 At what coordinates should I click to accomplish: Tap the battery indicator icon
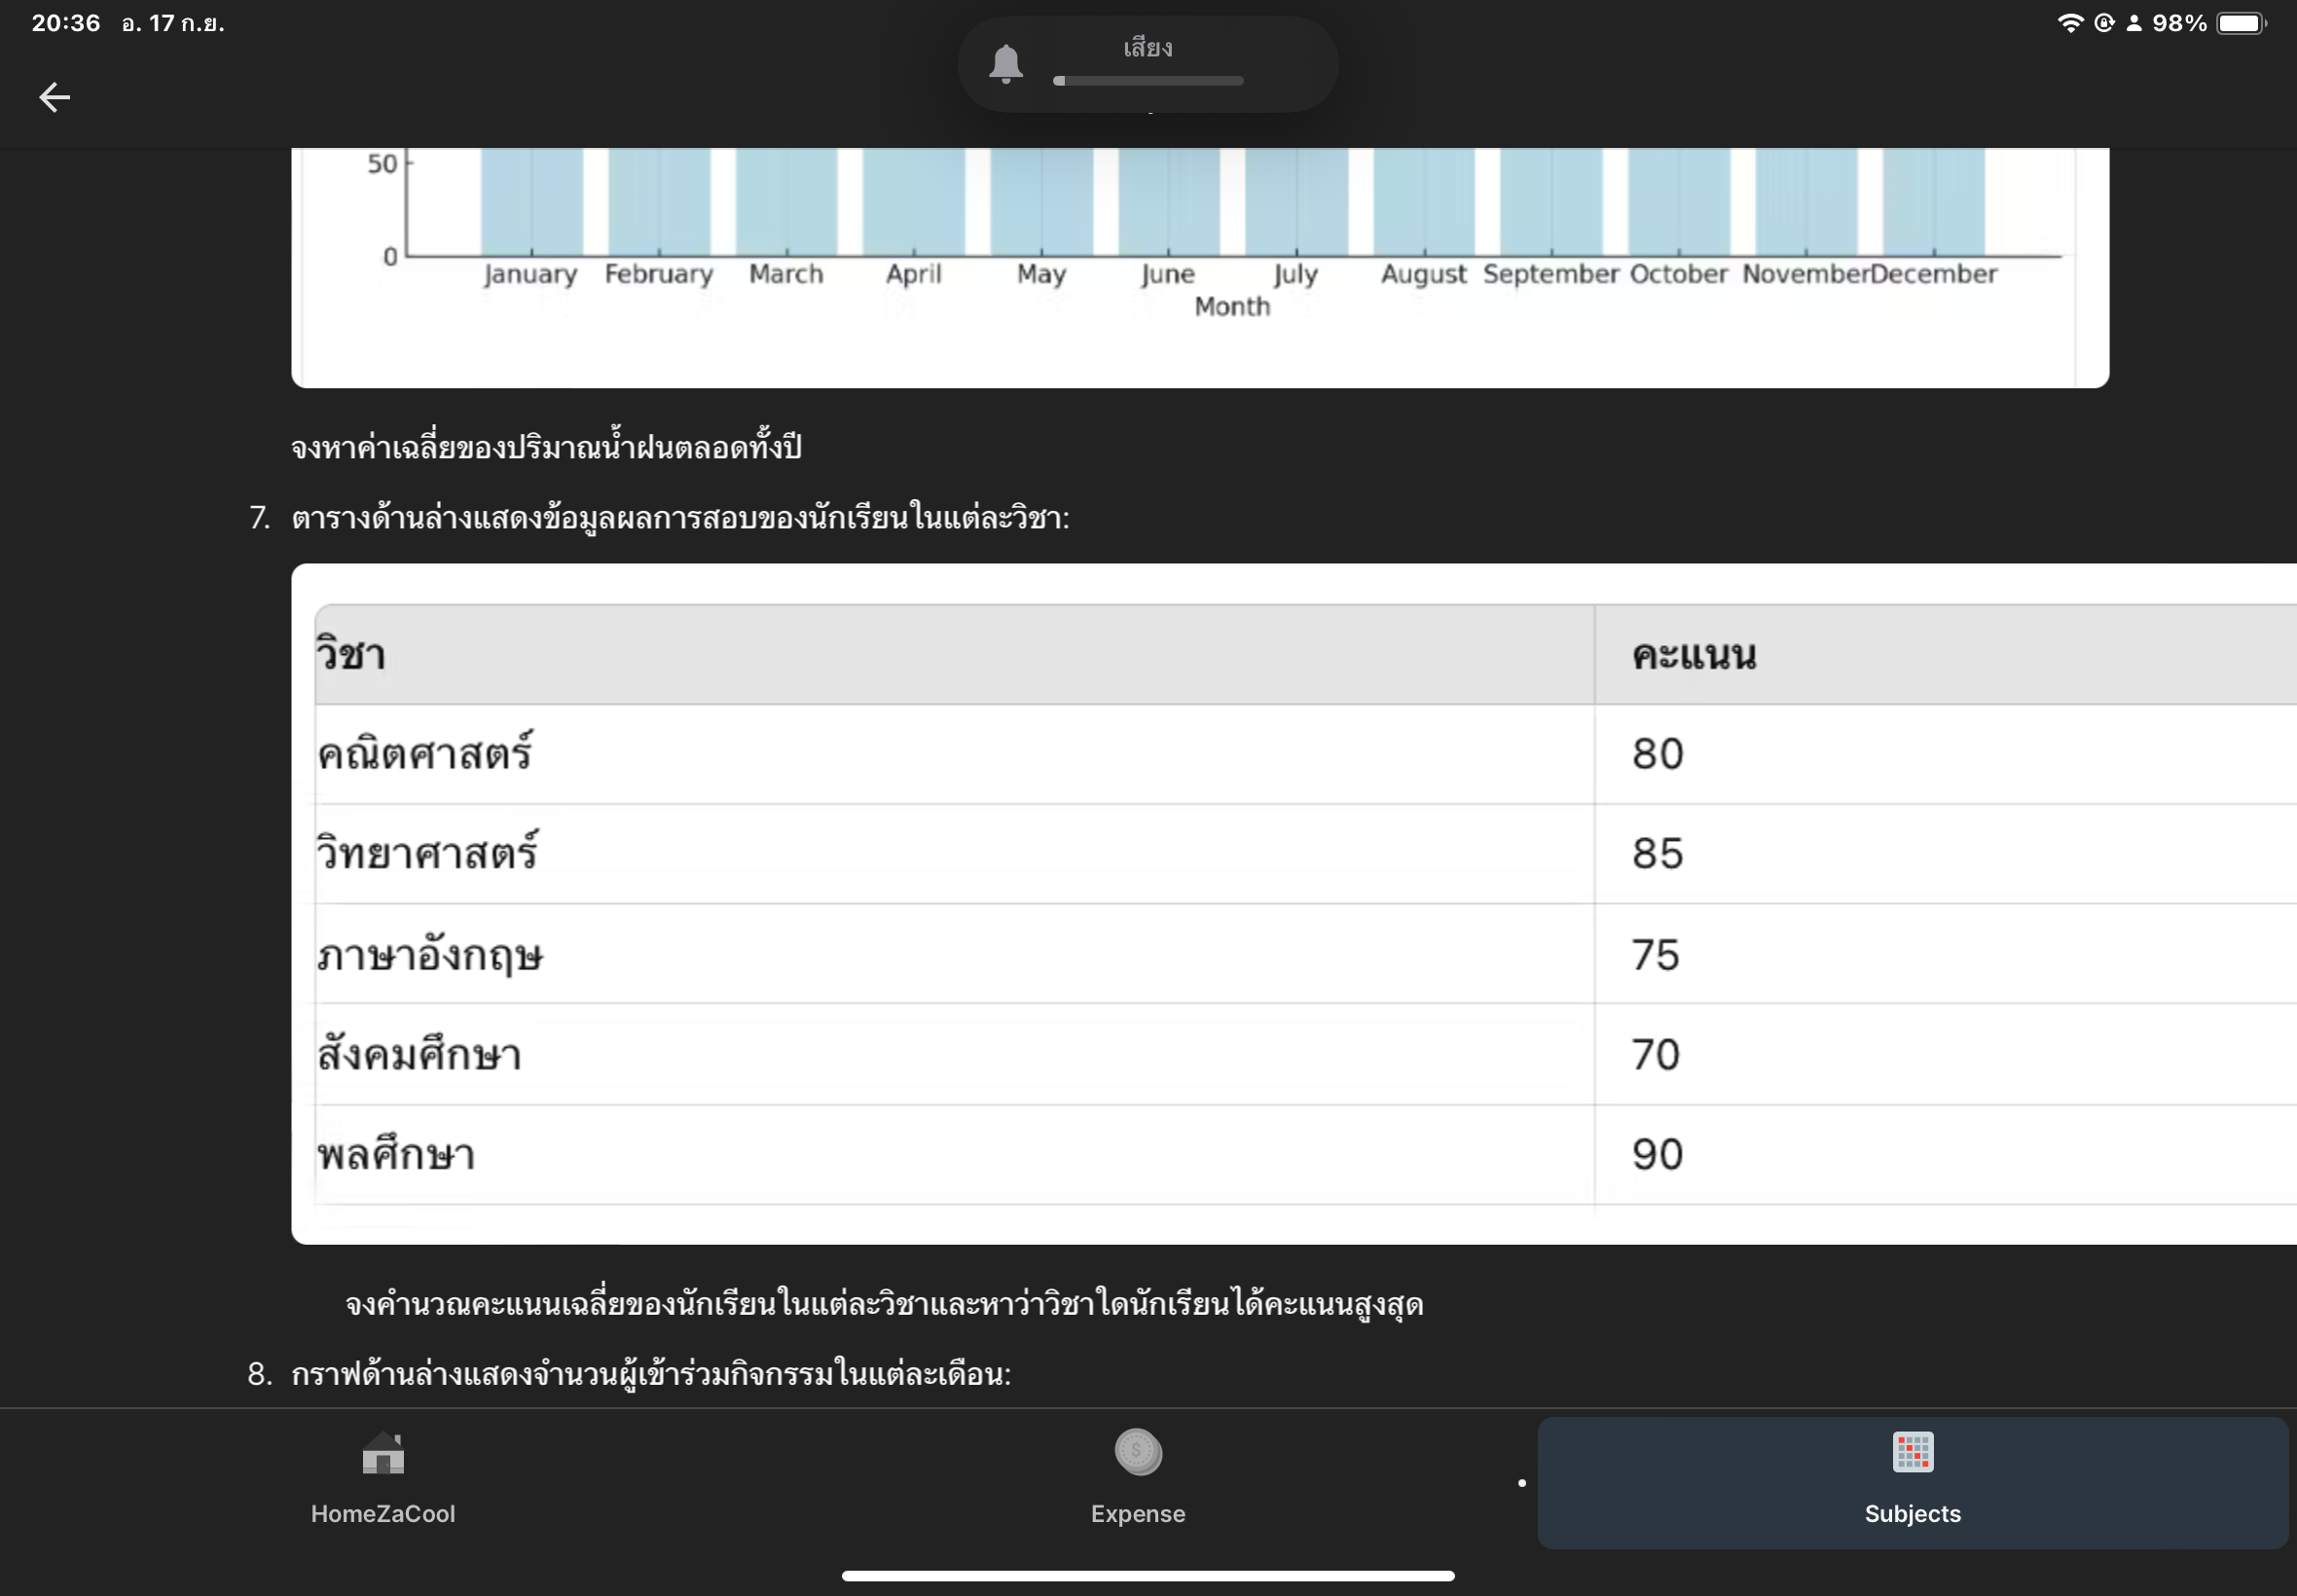[2240, 23]
